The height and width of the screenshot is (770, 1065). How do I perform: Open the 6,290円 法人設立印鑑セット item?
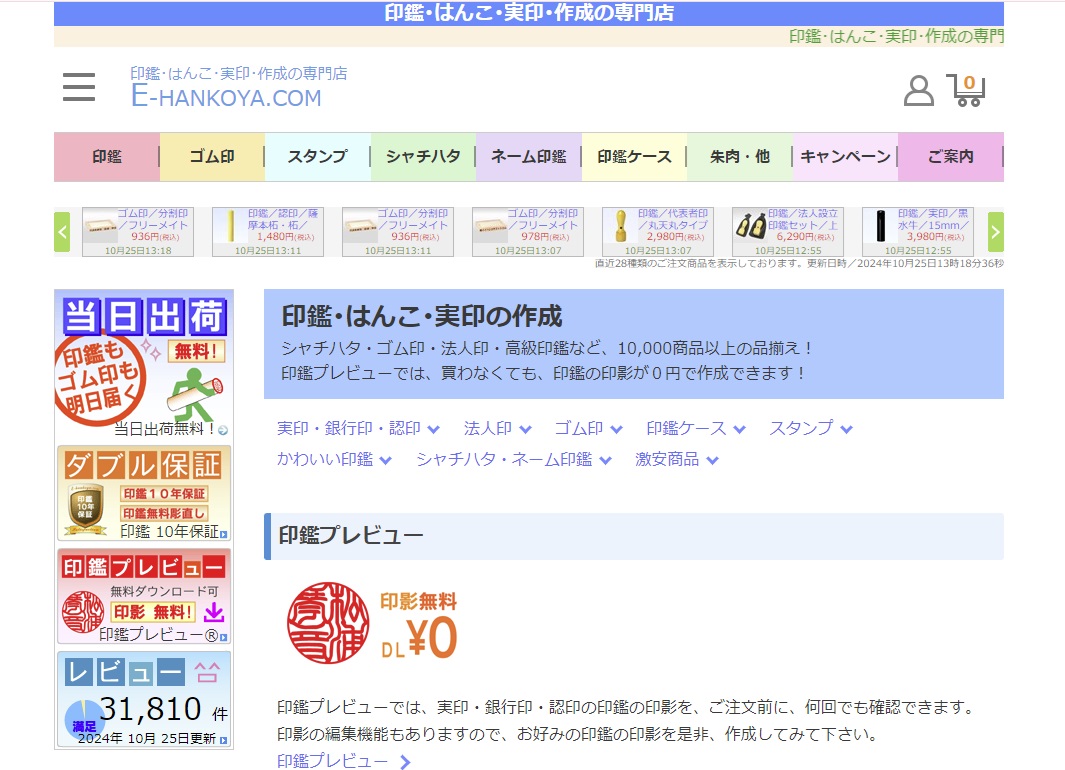click(788, 232)
